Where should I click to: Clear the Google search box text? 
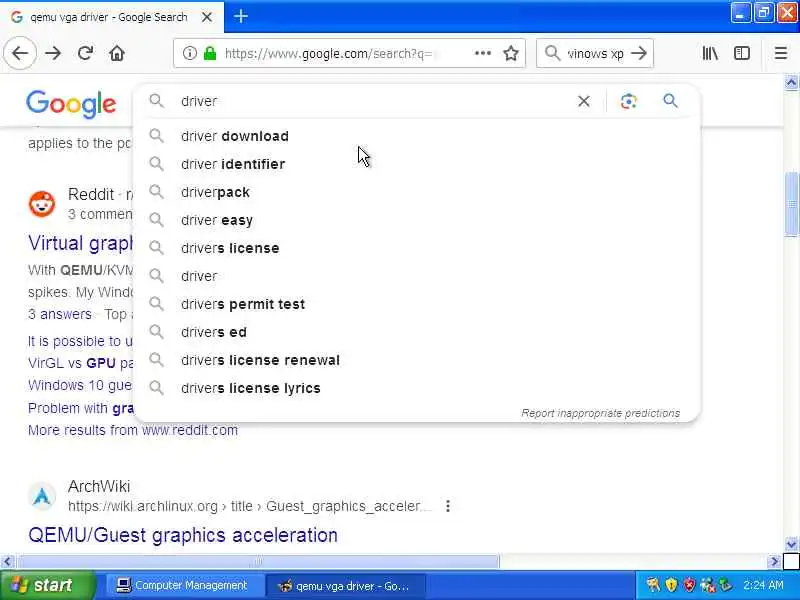click(584, 101)
